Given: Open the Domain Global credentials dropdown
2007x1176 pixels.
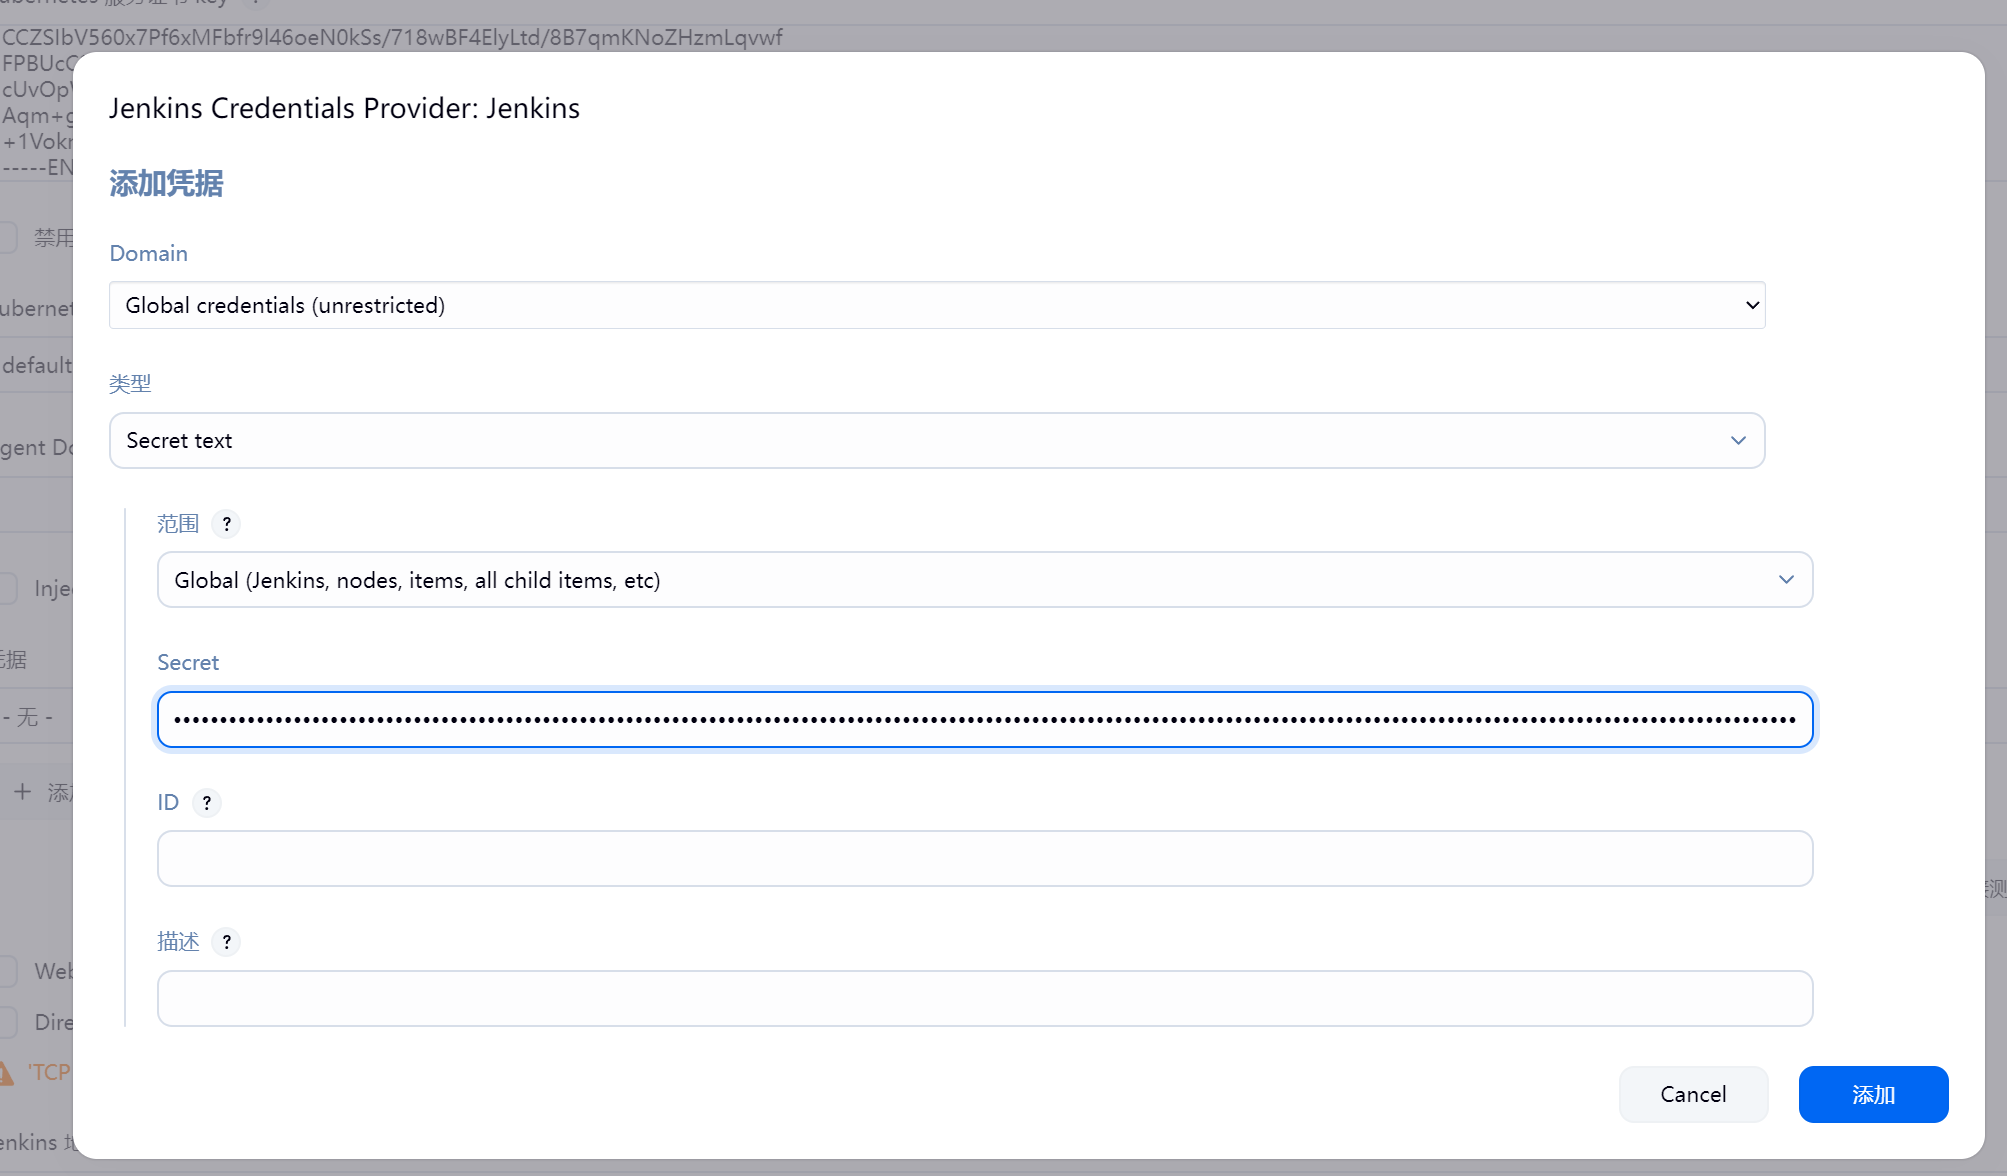Looking at the screenshot, I should pyautogui.click(x=937, y=305).
